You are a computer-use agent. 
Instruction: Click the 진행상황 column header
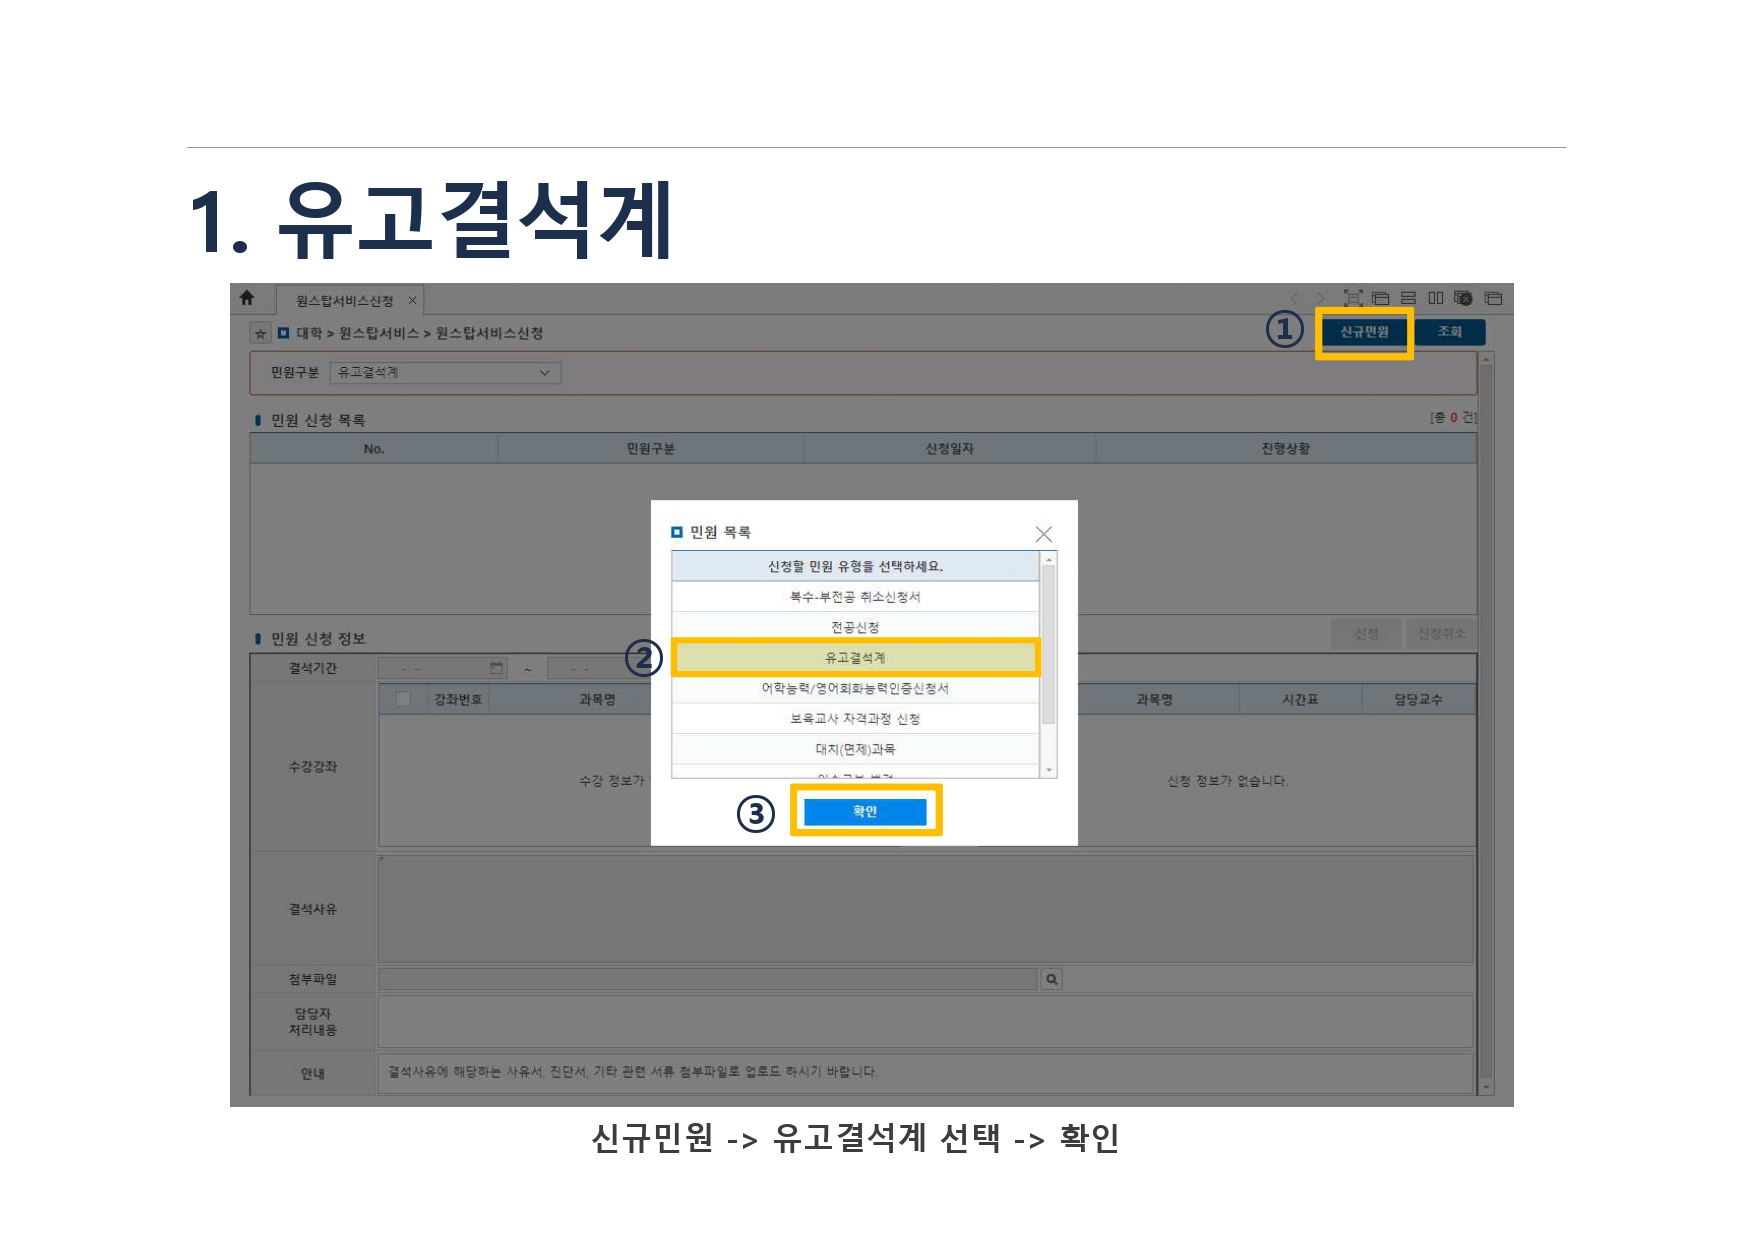click(1286, 449)
